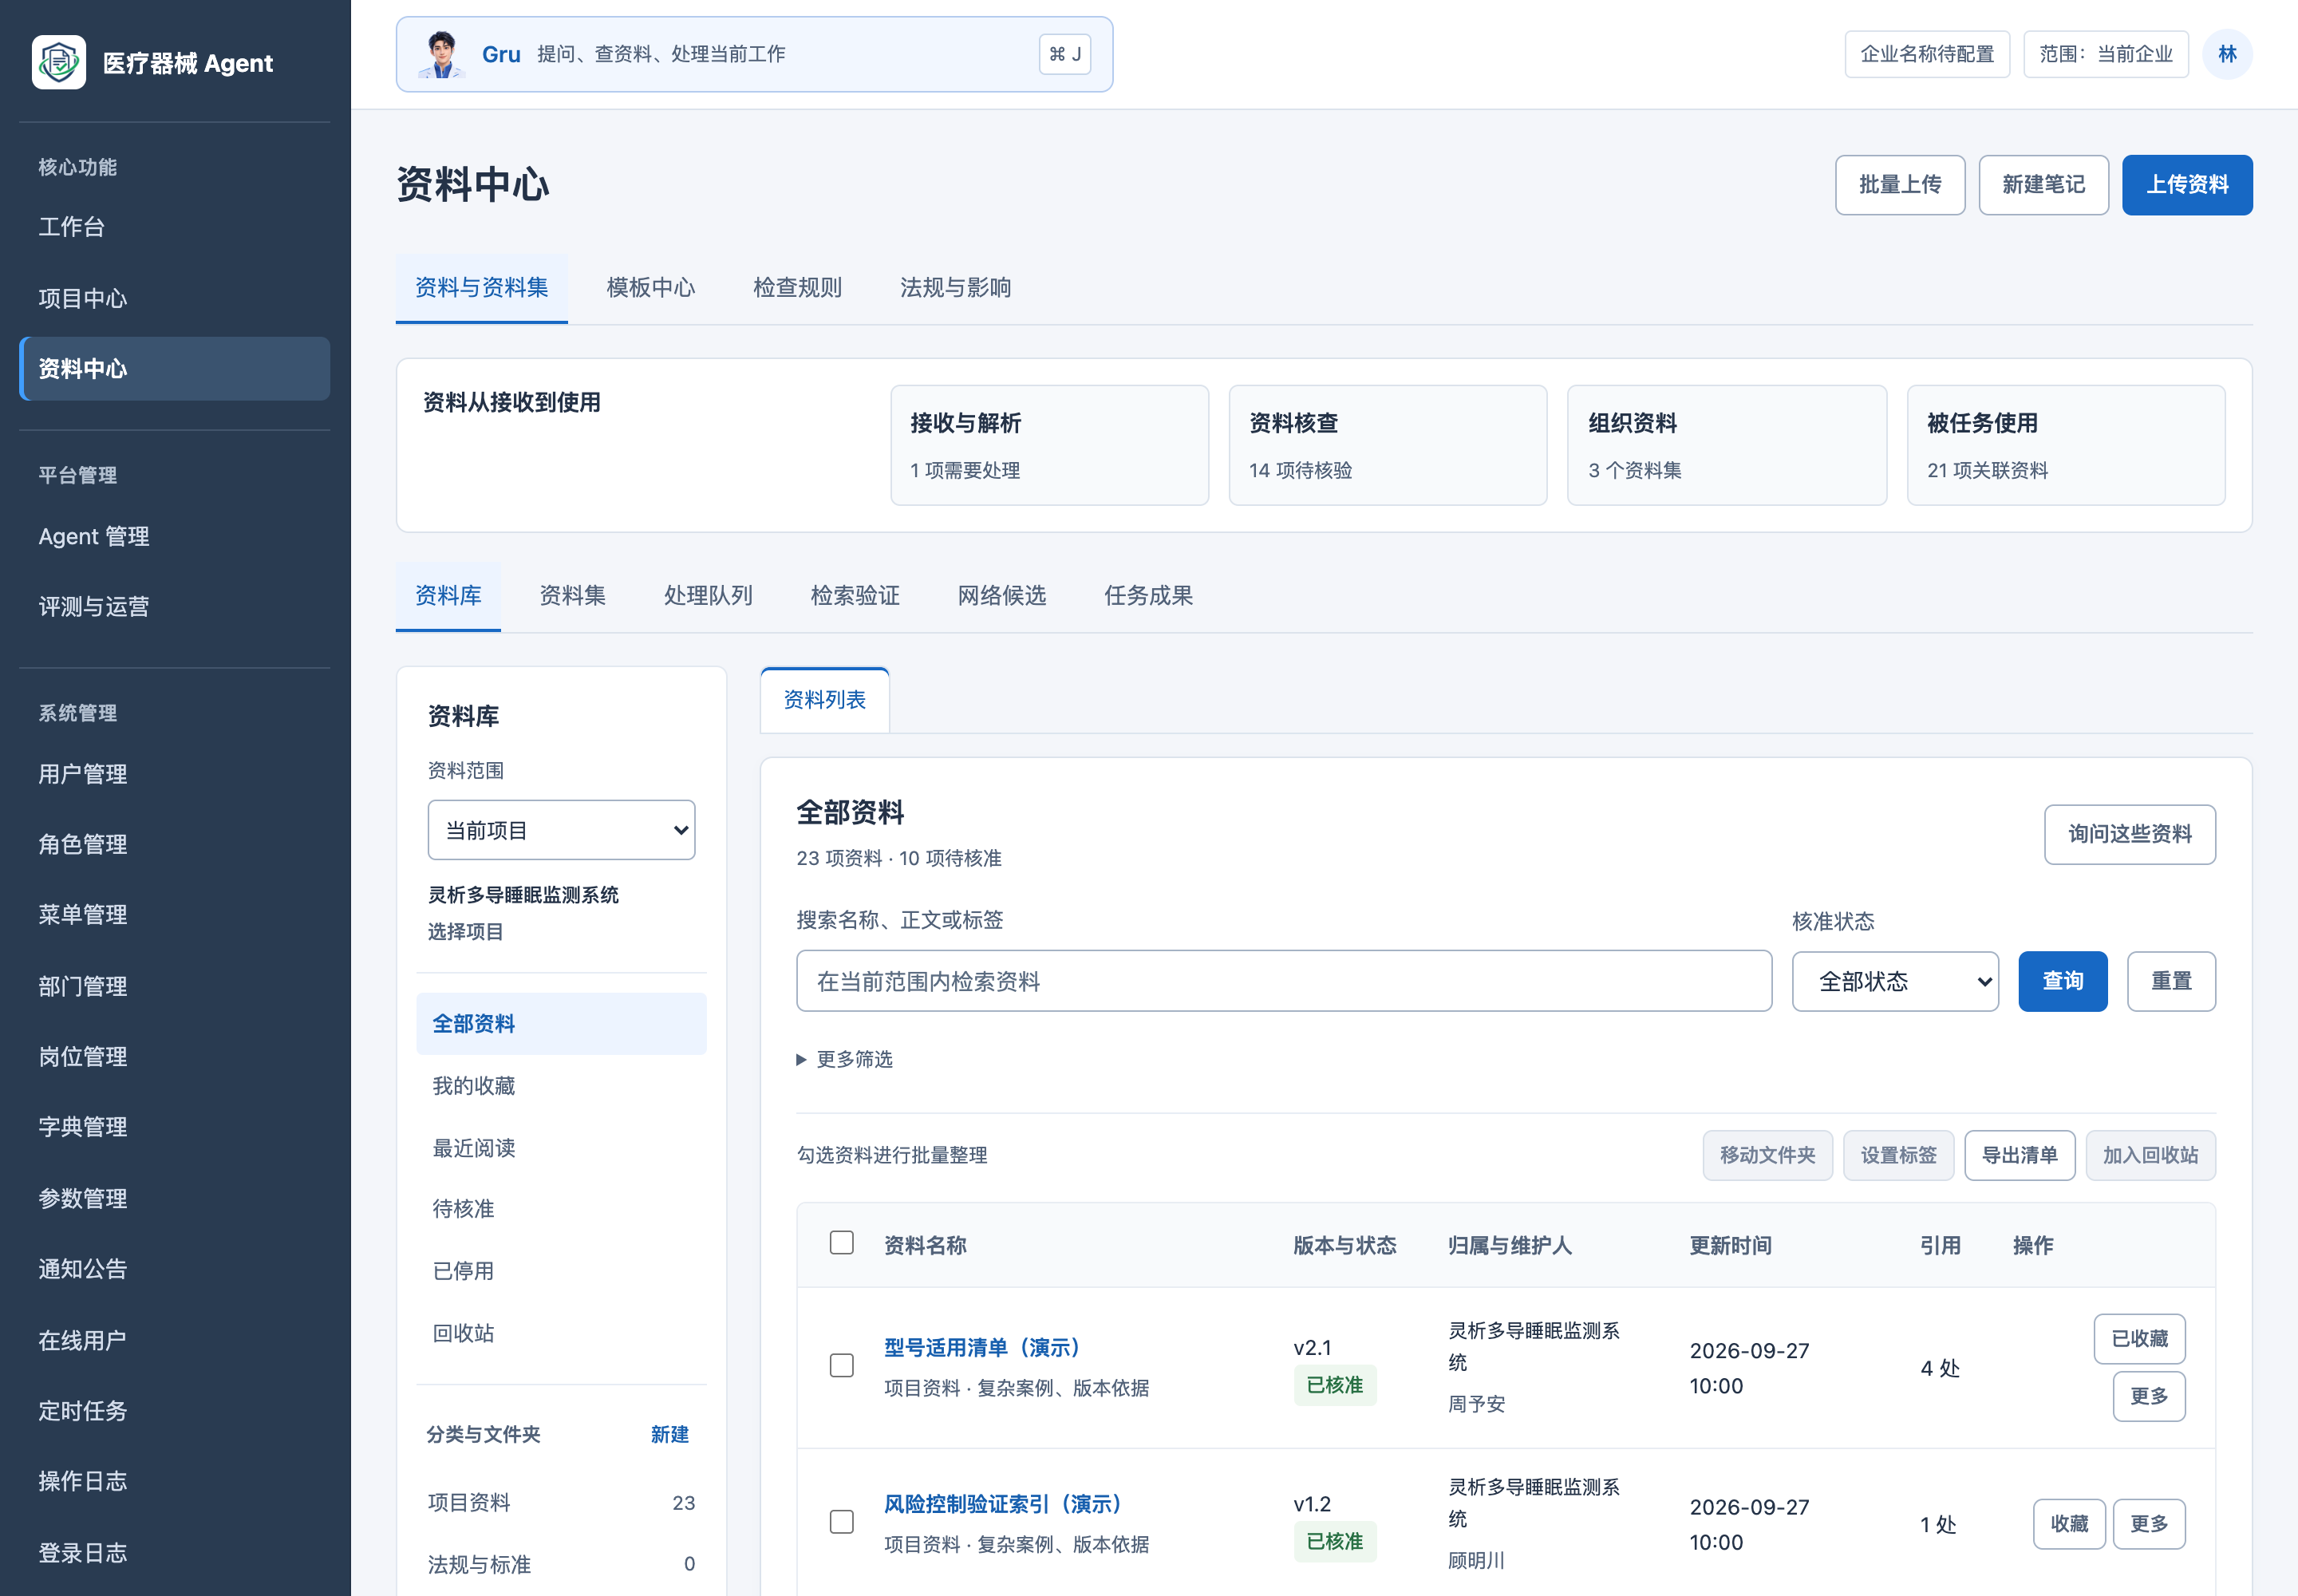The width and height of the screenshot is (2298, 1596).
Task: Click the 导出清单 button
Action: tap(2019, 1155)
